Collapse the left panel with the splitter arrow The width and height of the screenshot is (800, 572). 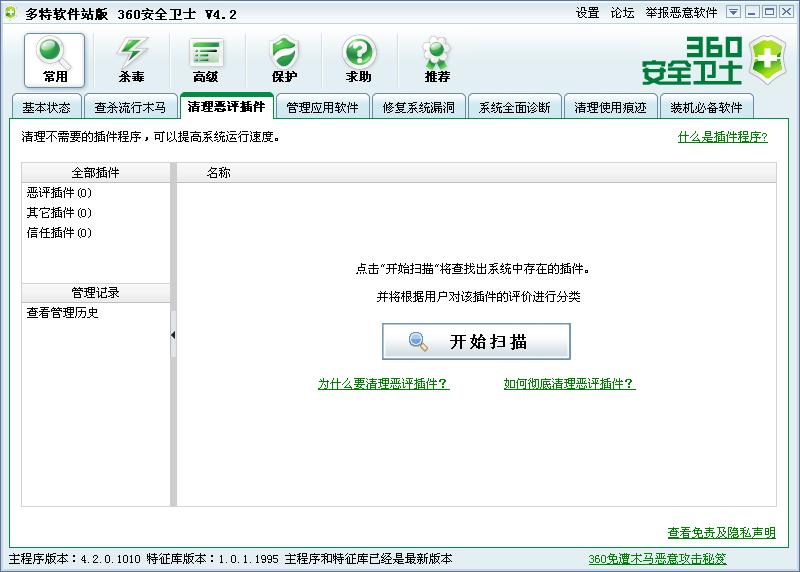pyautogui.click(x=173, y=335)
